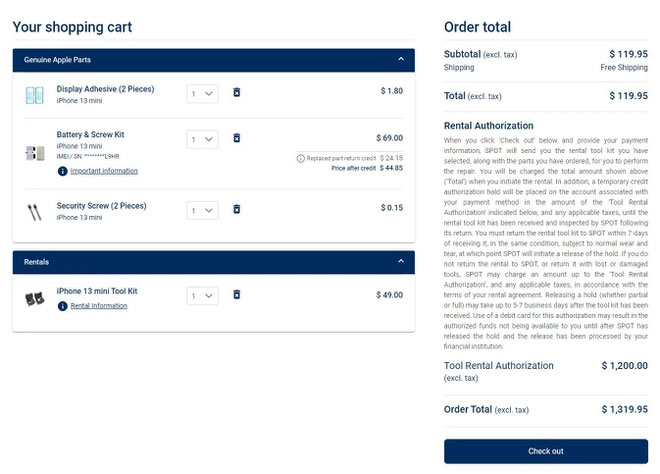Image resolution: width=660 pixels, height=474 pixels.
Task: Click info icon near Replaced part return credit
Action: pos(301,158)
